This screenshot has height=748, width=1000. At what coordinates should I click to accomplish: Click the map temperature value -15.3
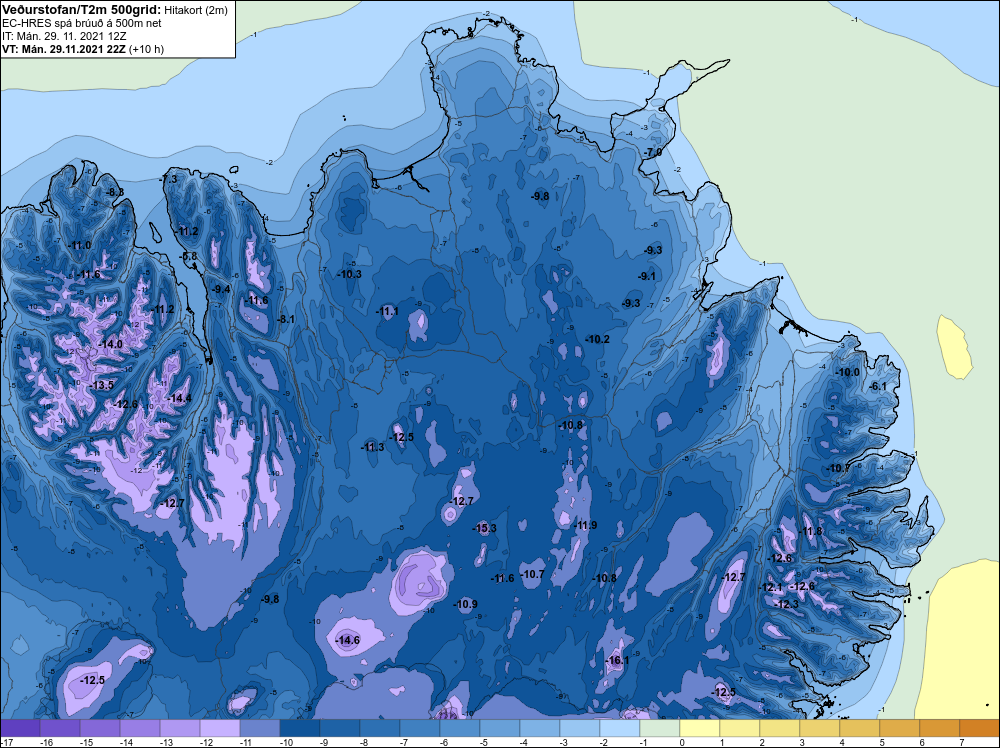point(485,529)
